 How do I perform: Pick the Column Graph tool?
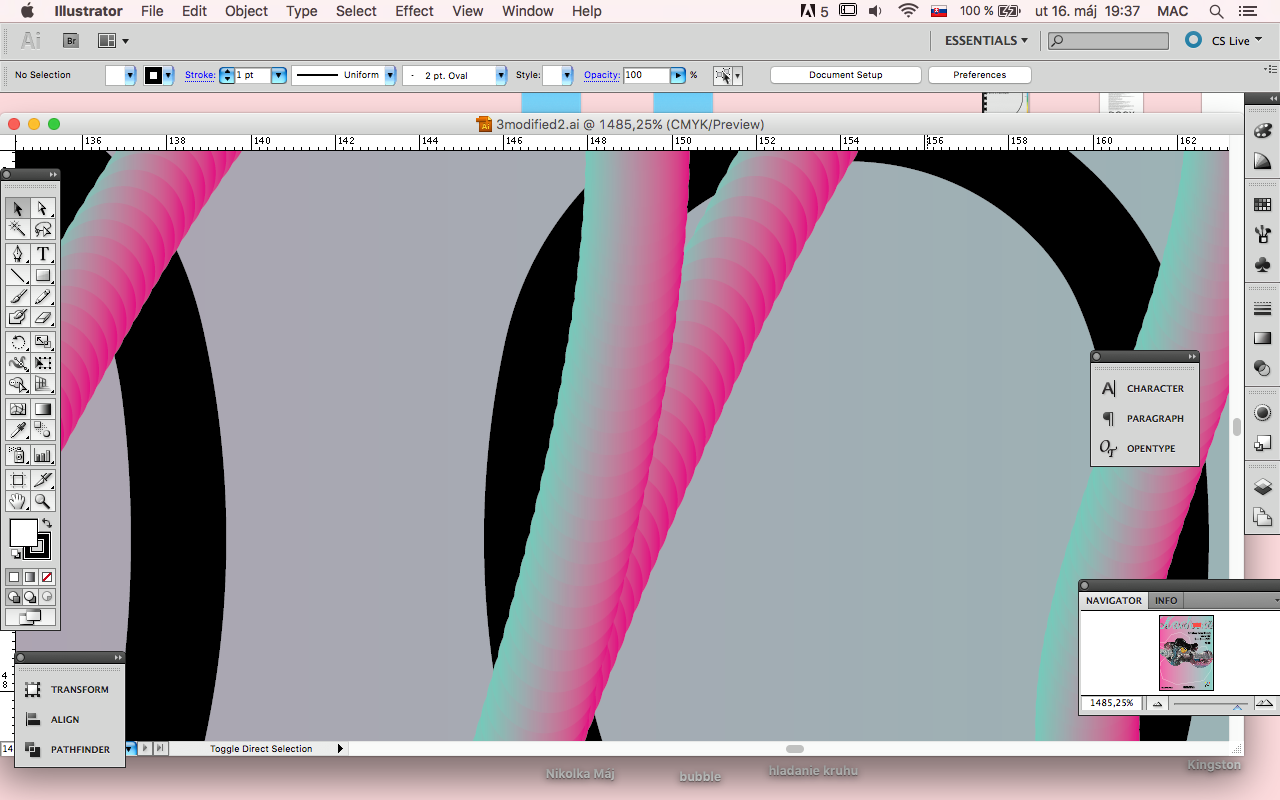(42, 455)
